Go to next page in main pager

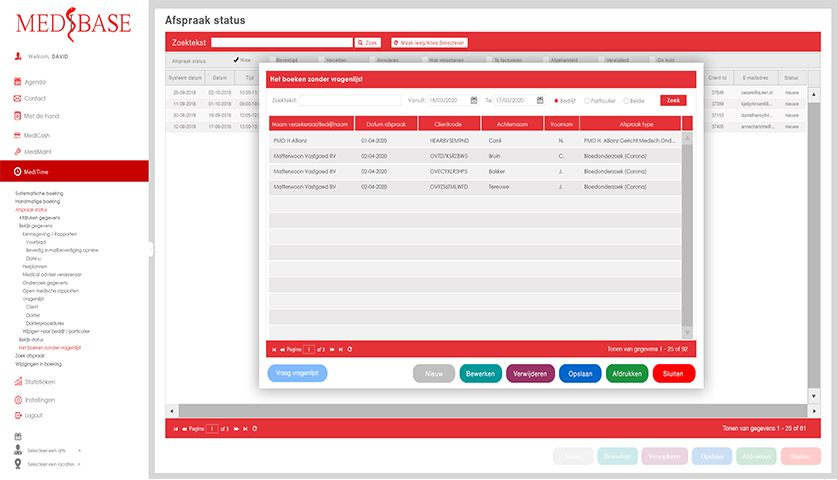pyautogui.click(x=236, y=429)
